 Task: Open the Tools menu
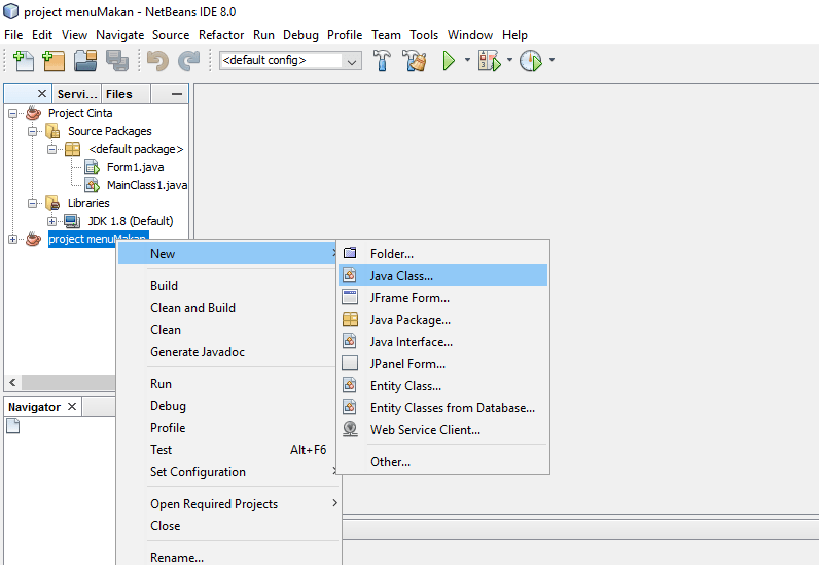424,35
